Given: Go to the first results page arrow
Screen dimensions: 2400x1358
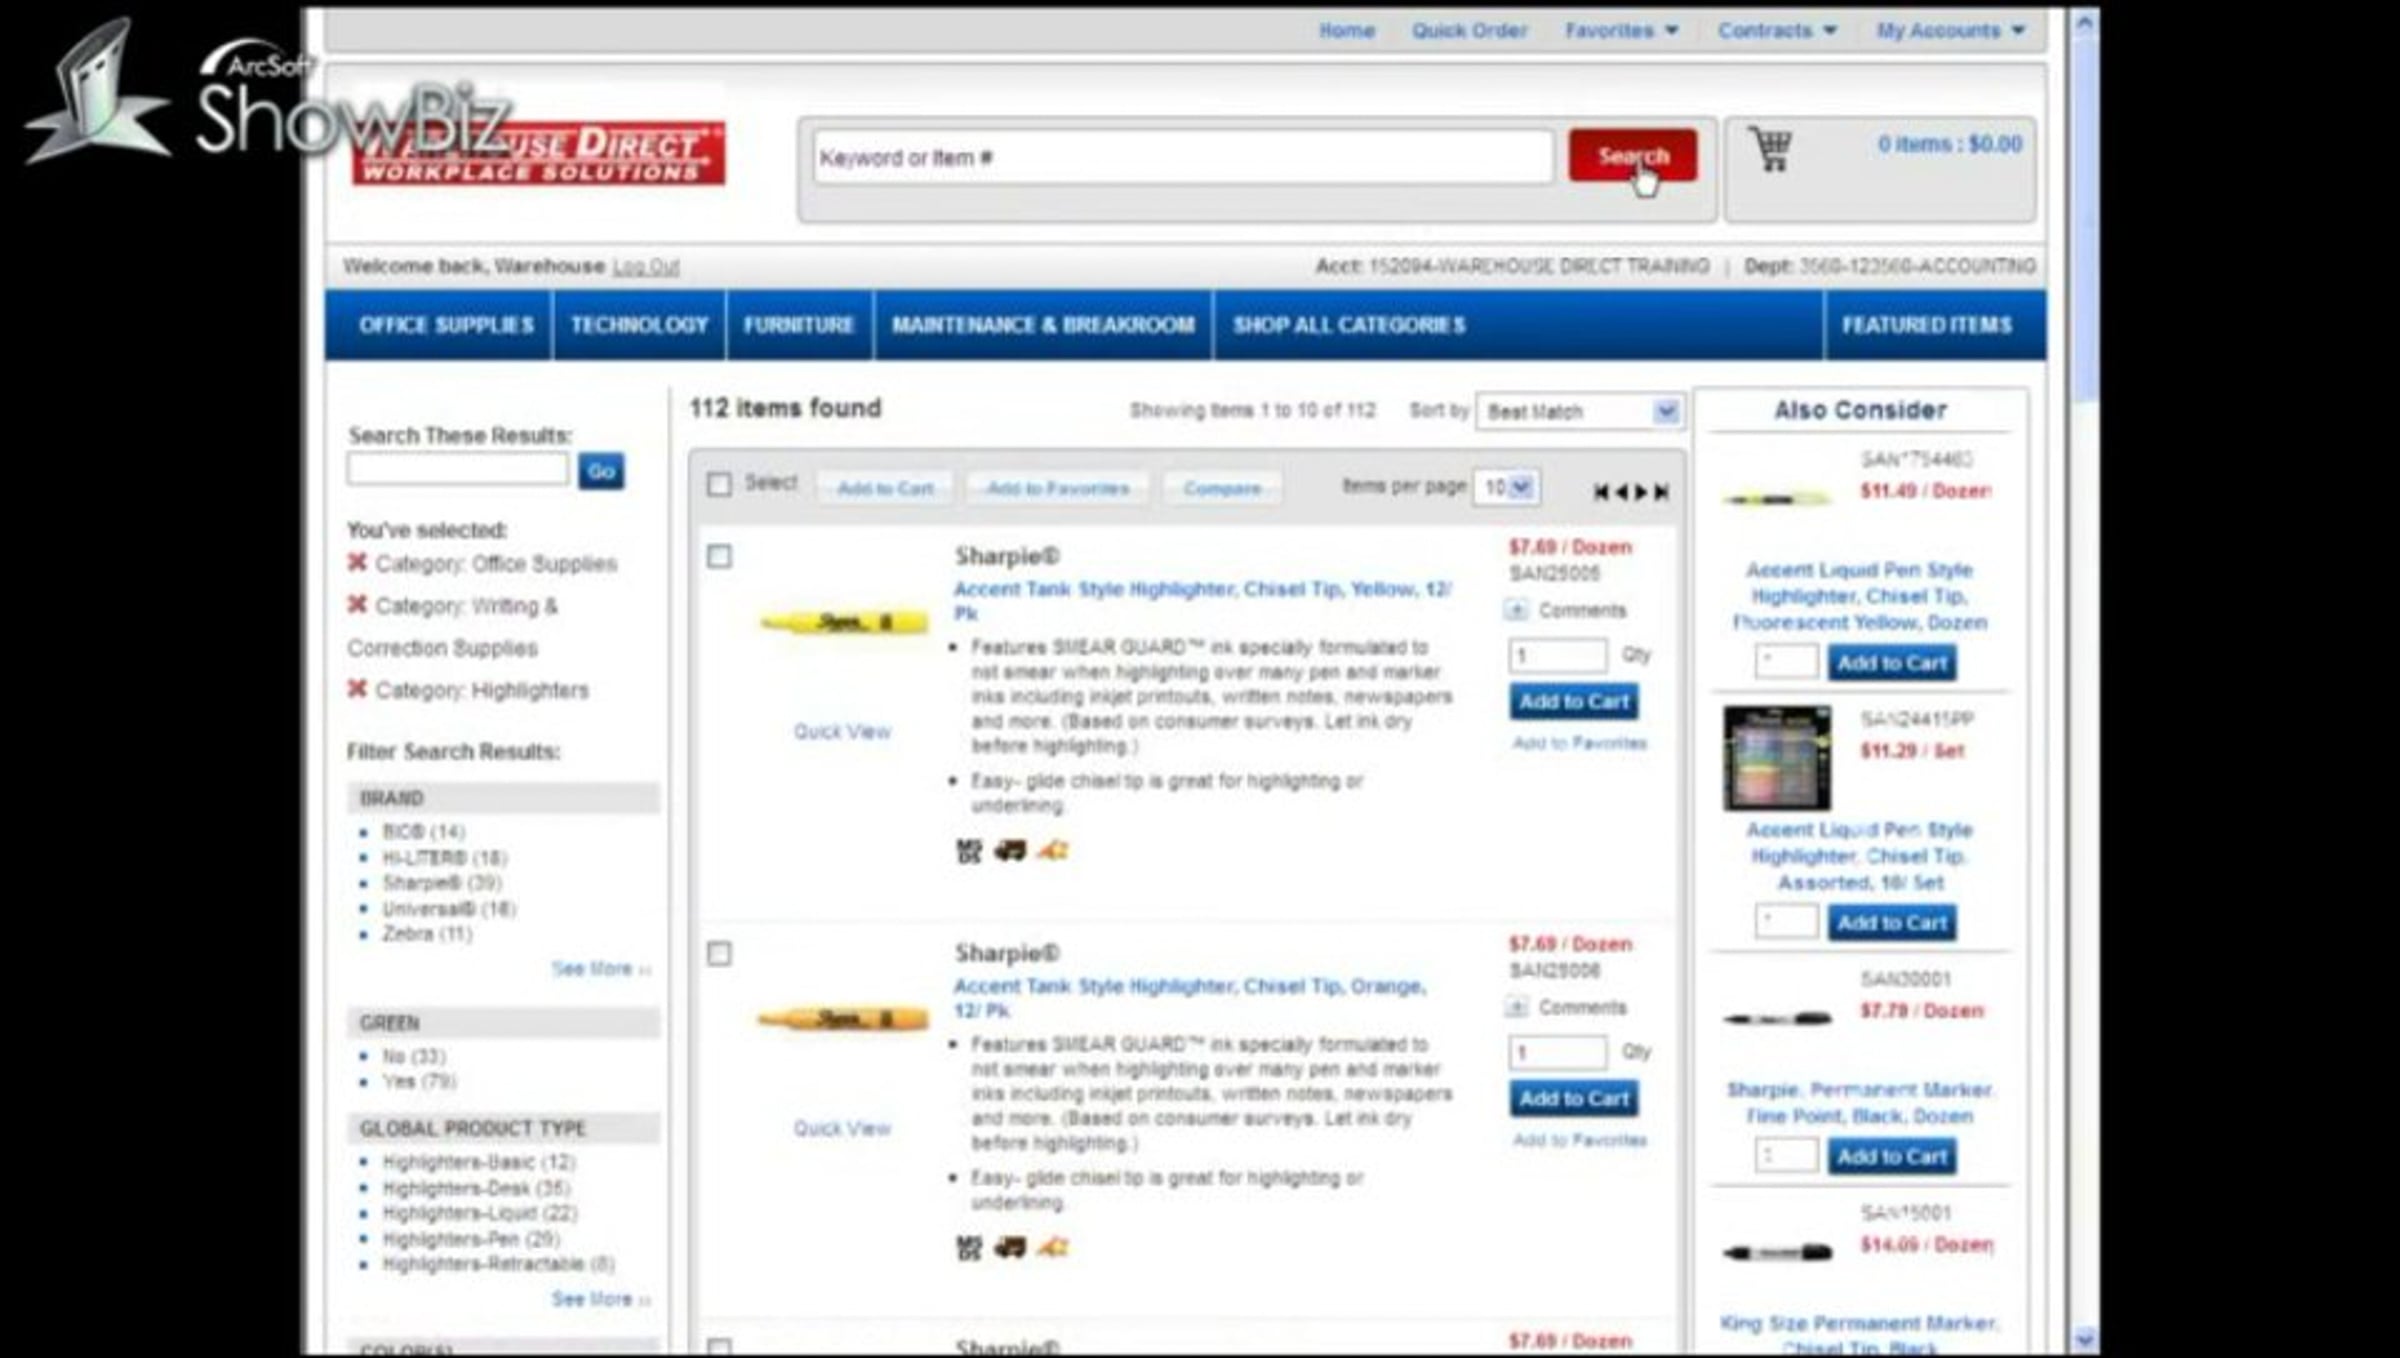Looking at the screenshot, I should pos(1601,491).
